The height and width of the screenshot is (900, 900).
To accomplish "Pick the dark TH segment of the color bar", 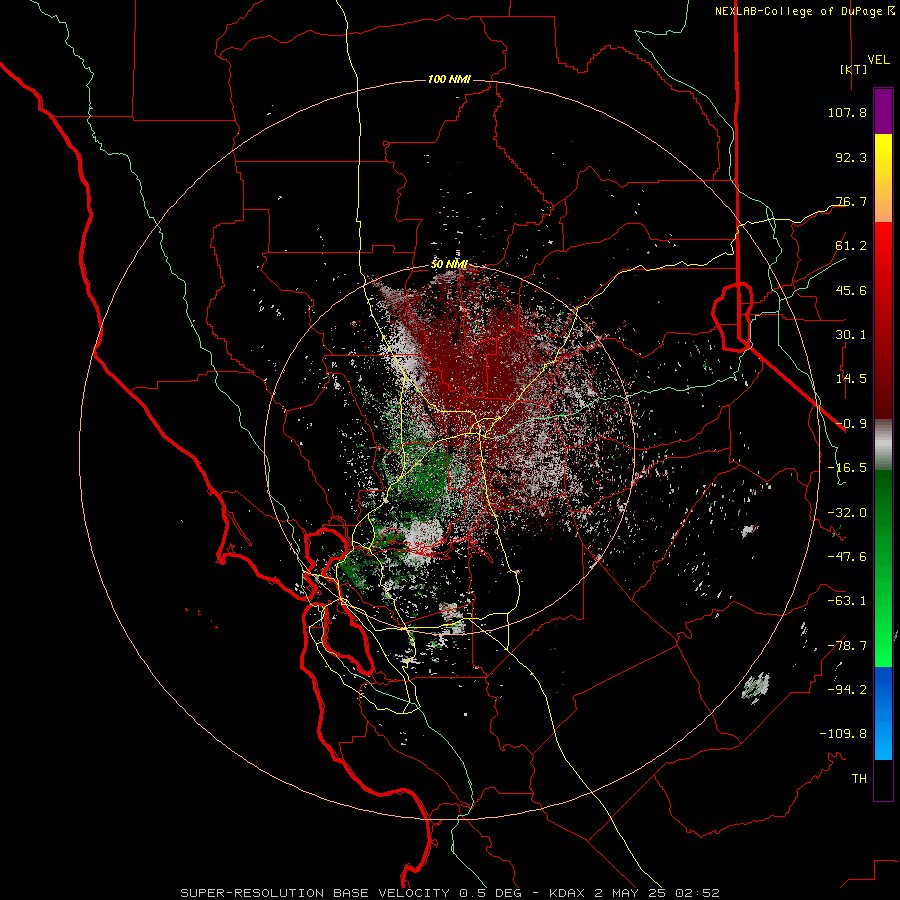I will (x=883, y=780).
